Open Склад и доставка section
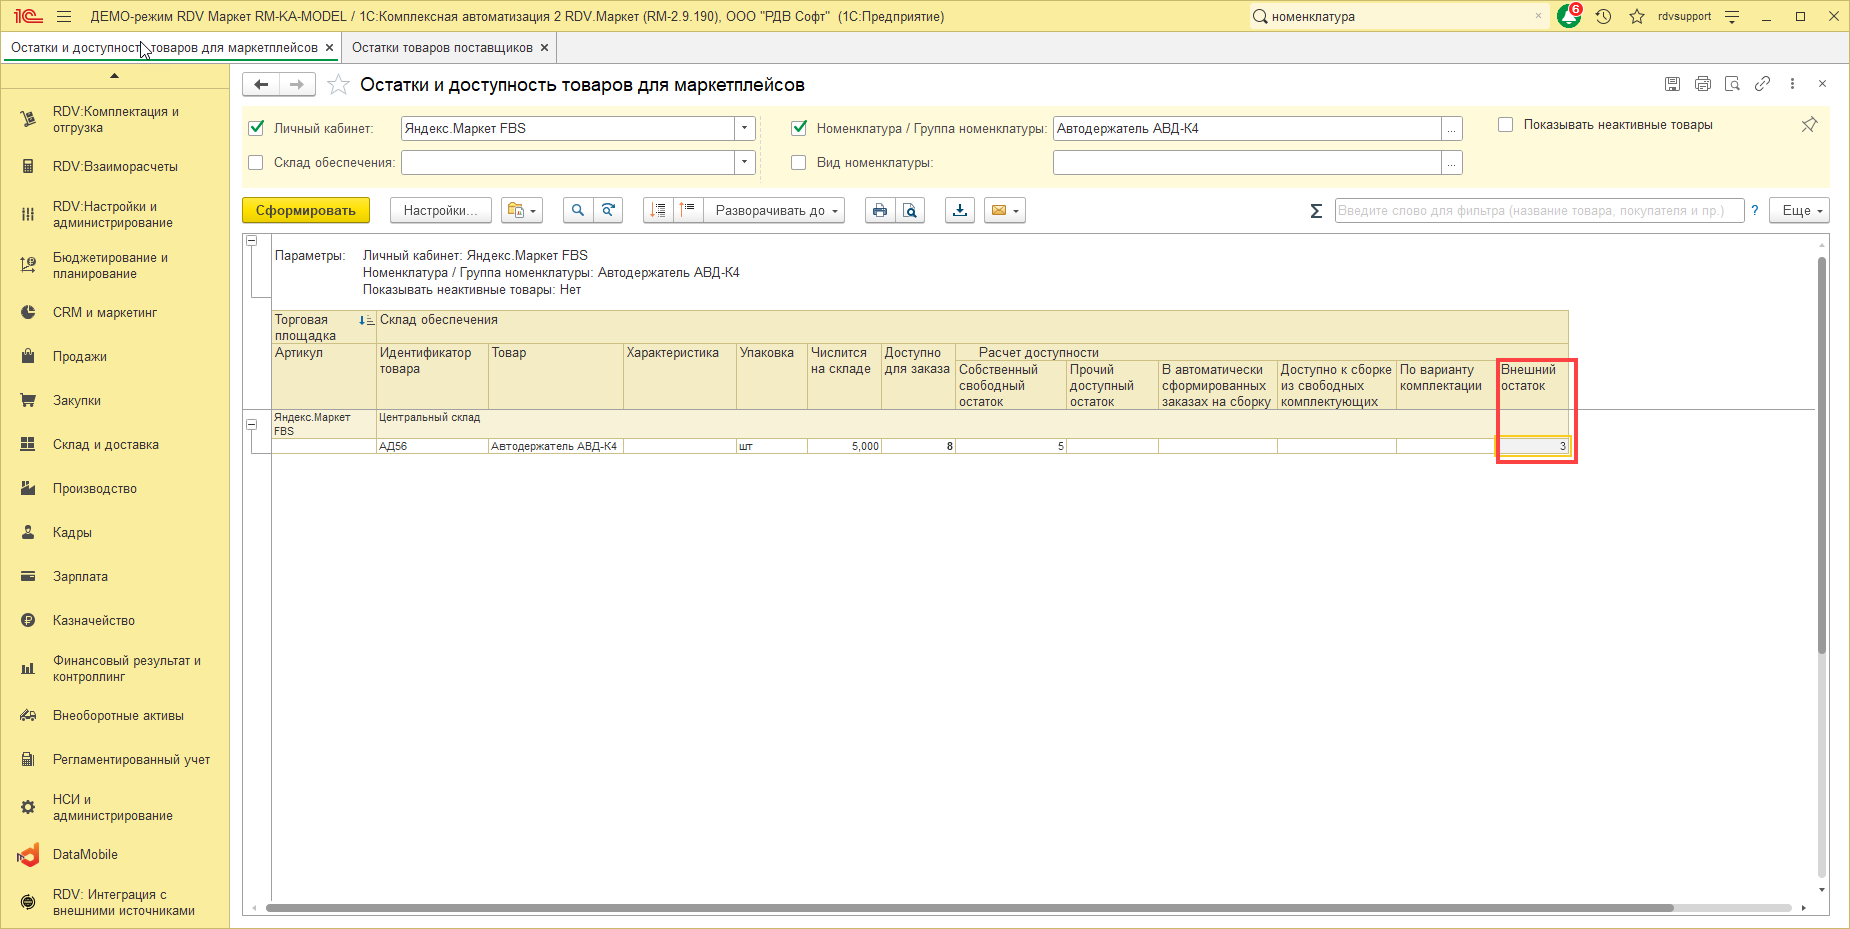The height and width of the screenshot is (929, 1850). [106, 445]
